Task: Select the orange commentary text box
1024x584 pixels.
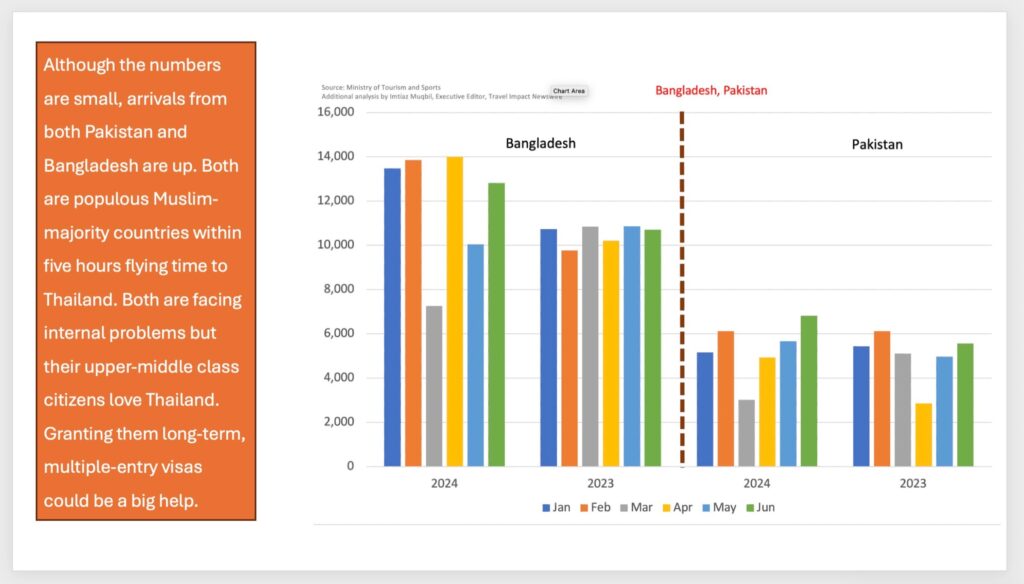Action: click(146, 281)
